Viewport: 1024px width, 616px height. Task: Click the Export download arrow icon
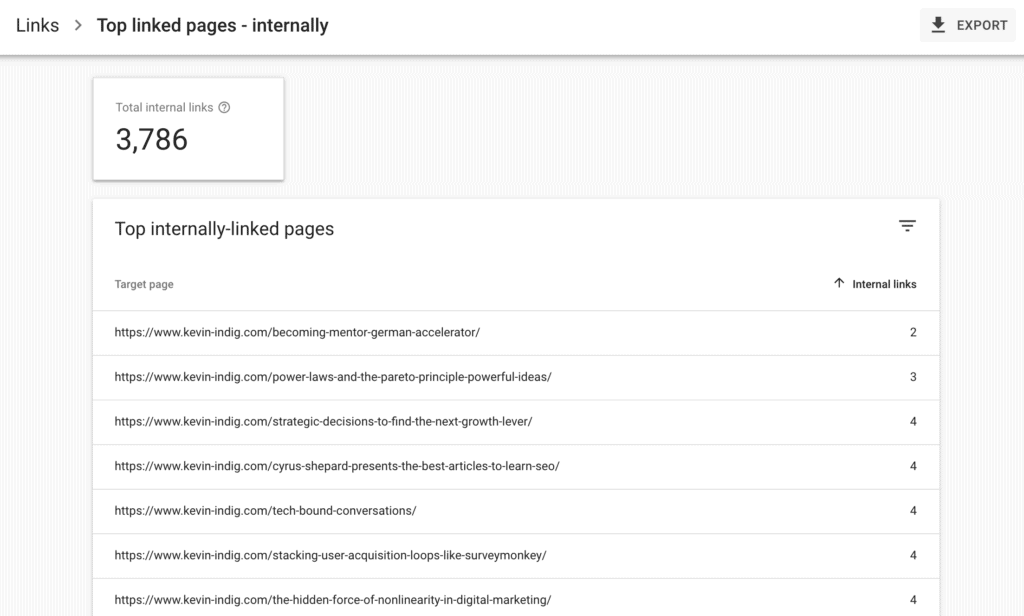click(938, 26)
